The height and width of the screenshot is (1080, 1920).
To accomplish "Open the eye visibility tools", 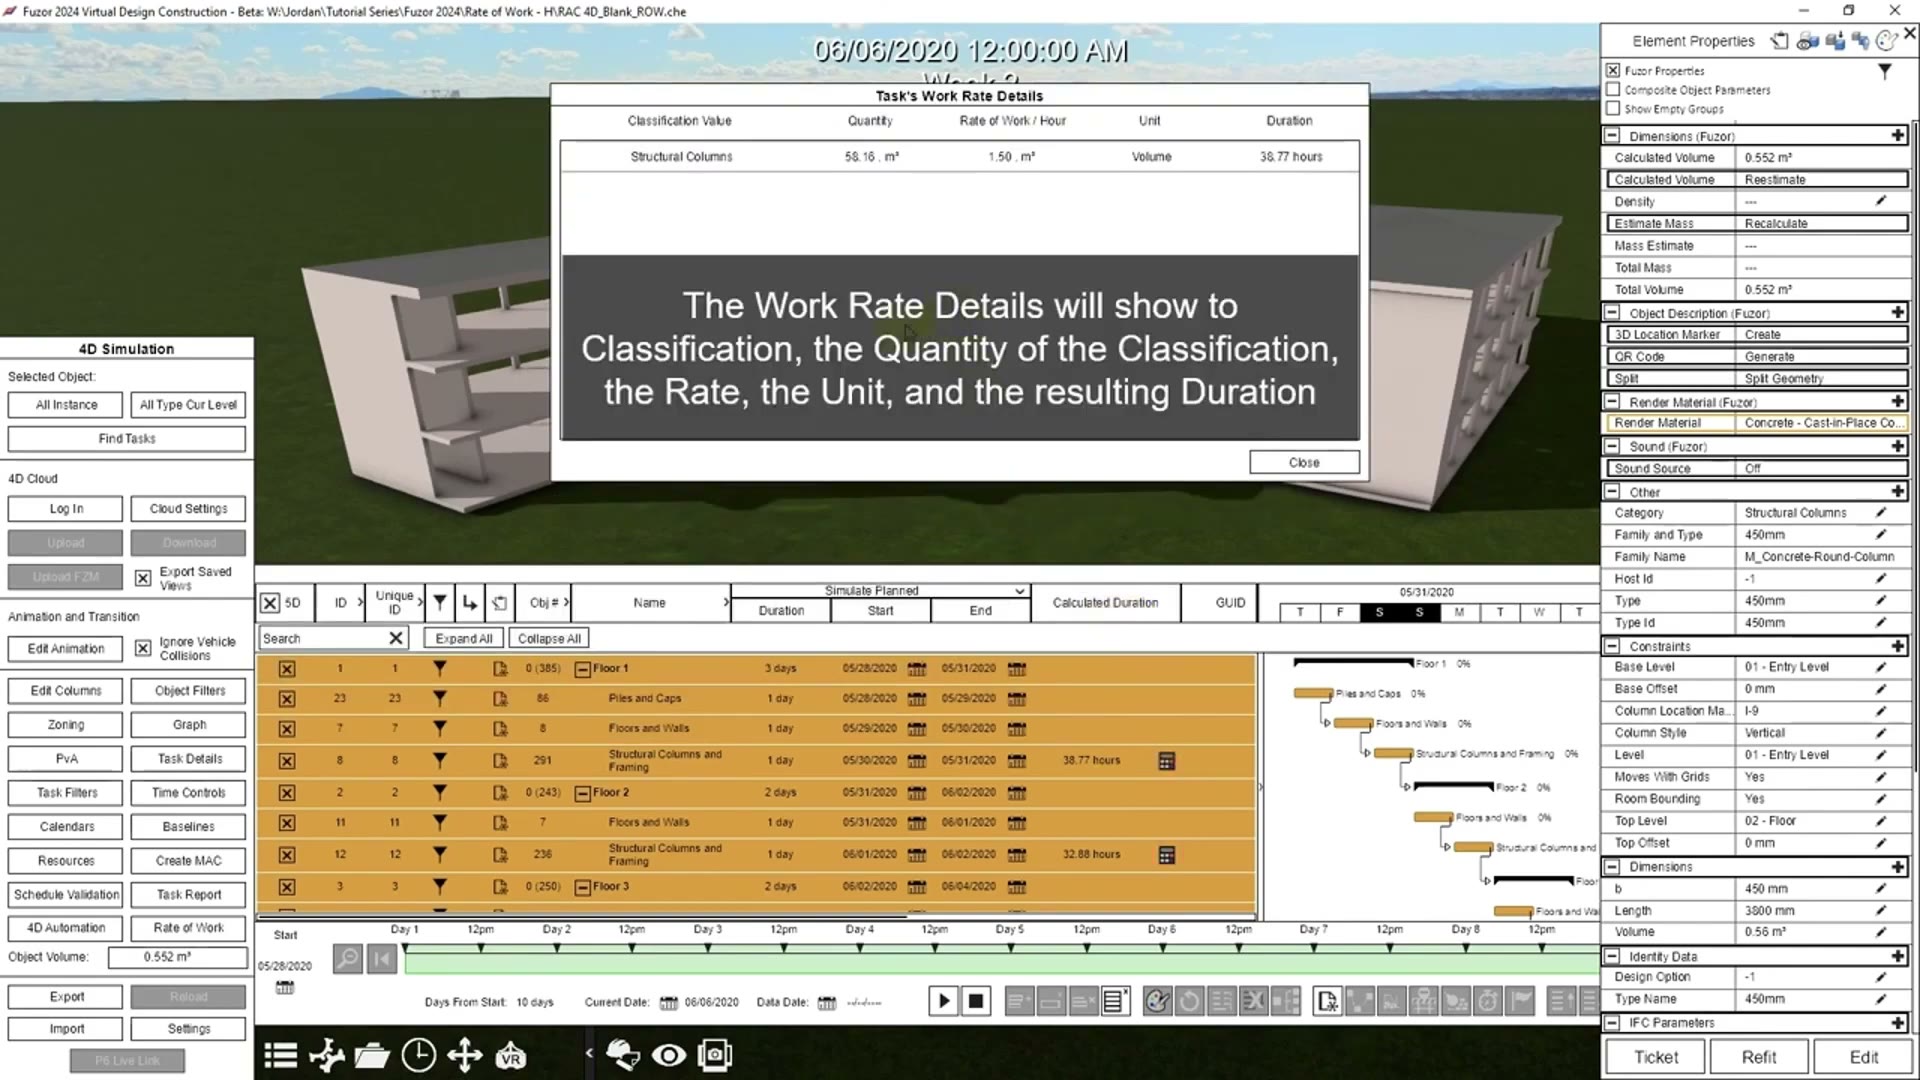I will (x=669, y=1055).
